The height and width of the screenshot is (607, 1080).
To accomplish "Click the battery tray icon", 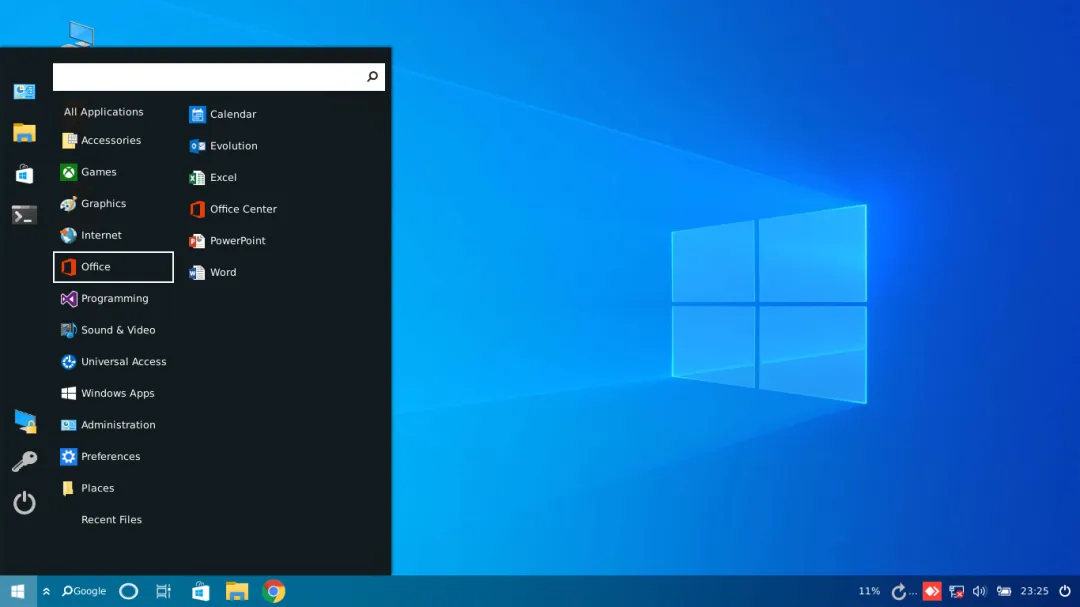I will point(1004,592).
